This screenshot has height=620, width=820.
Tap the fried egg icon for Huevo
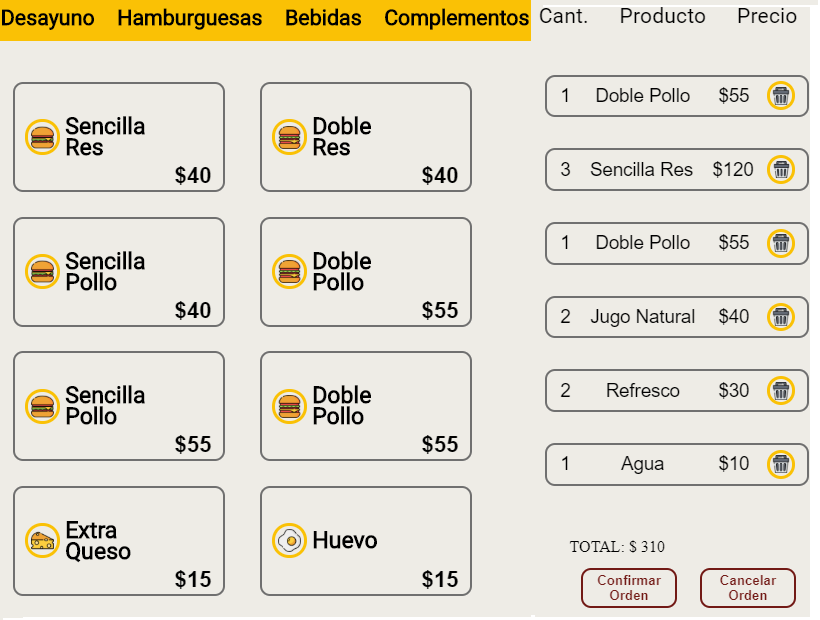[x=289, y=540]
